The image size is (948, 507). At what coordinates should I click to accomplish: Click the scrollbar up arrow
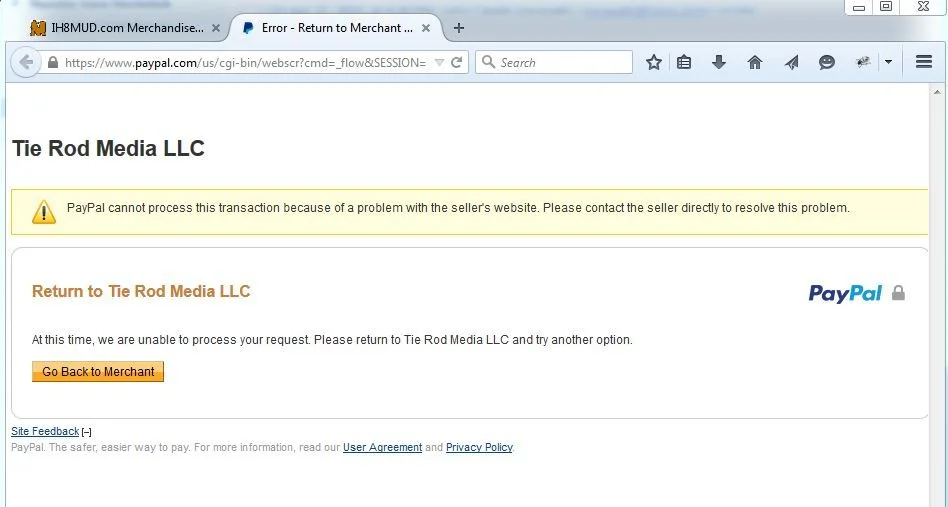[938, 92]
